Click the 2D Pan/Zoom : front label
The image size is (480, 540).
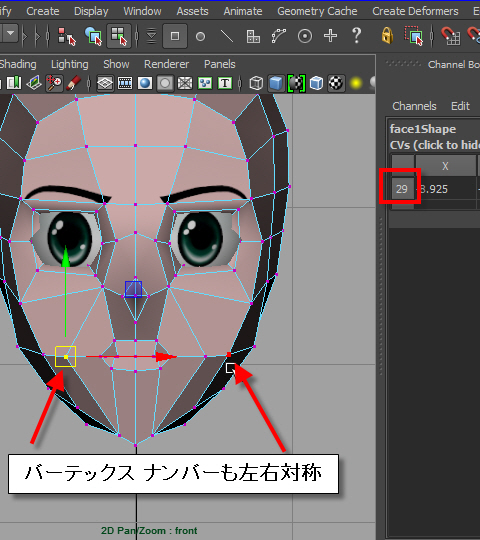[x=149, y=531]
